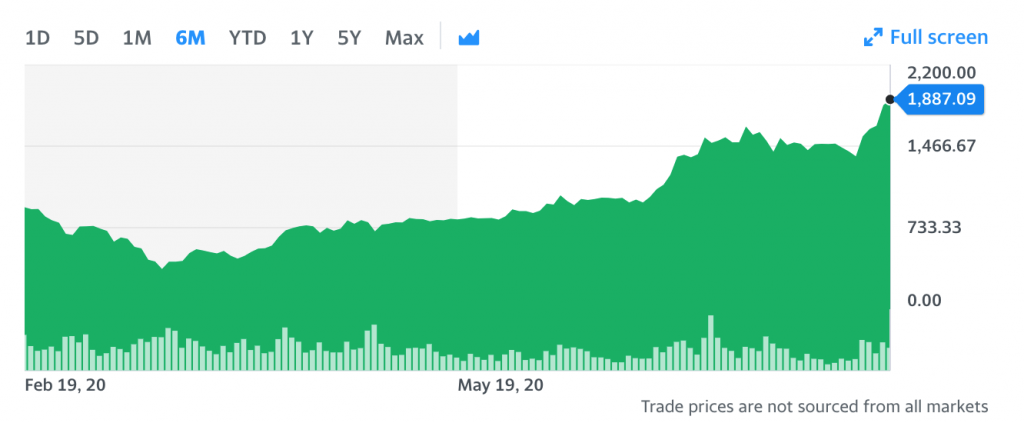Click the black dot latest price marker
The width and height of the screenshot is (1024, 423).
coord(888,98)
